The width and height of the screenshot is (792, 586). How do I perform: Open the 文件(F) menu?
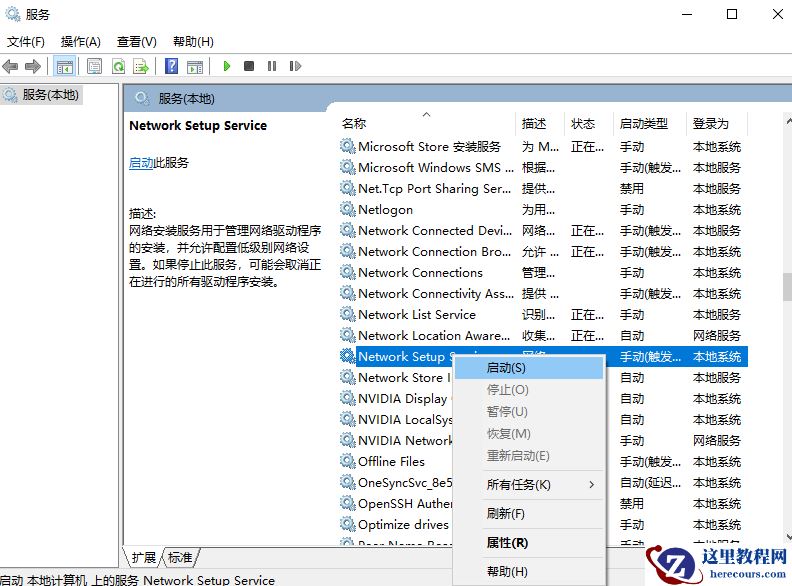pyautogui.click(x=26, y=41)
